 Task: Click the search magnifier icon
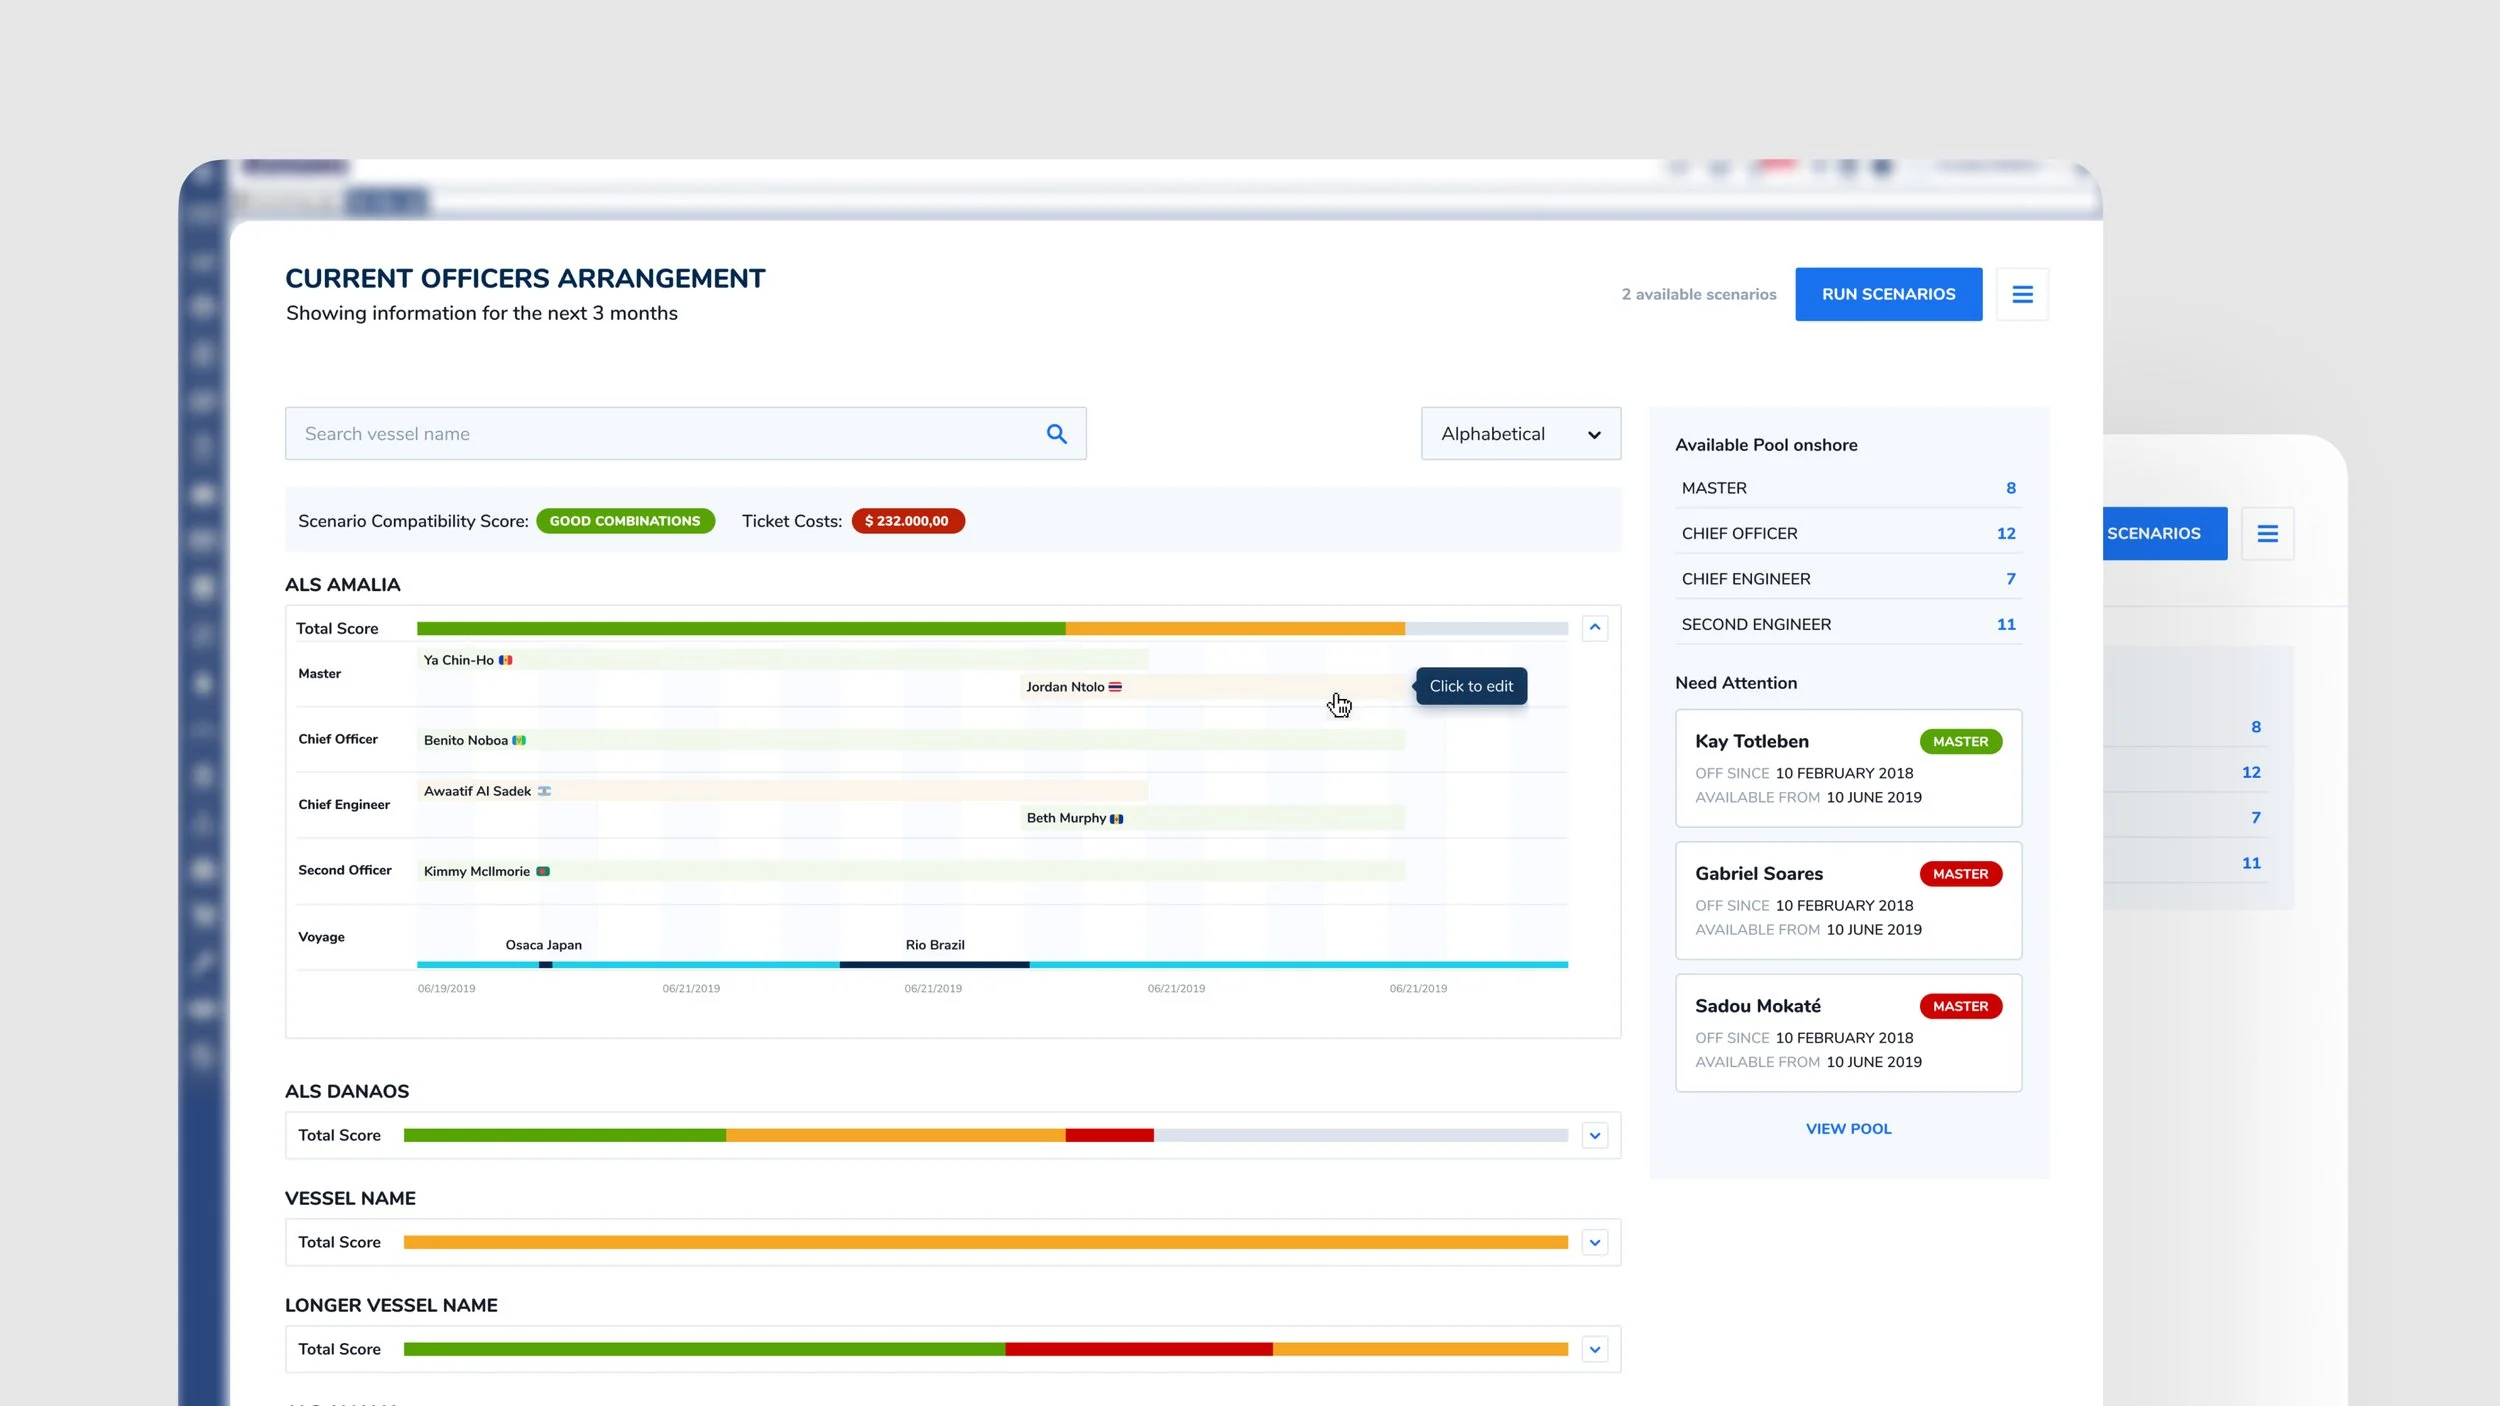1056,434
